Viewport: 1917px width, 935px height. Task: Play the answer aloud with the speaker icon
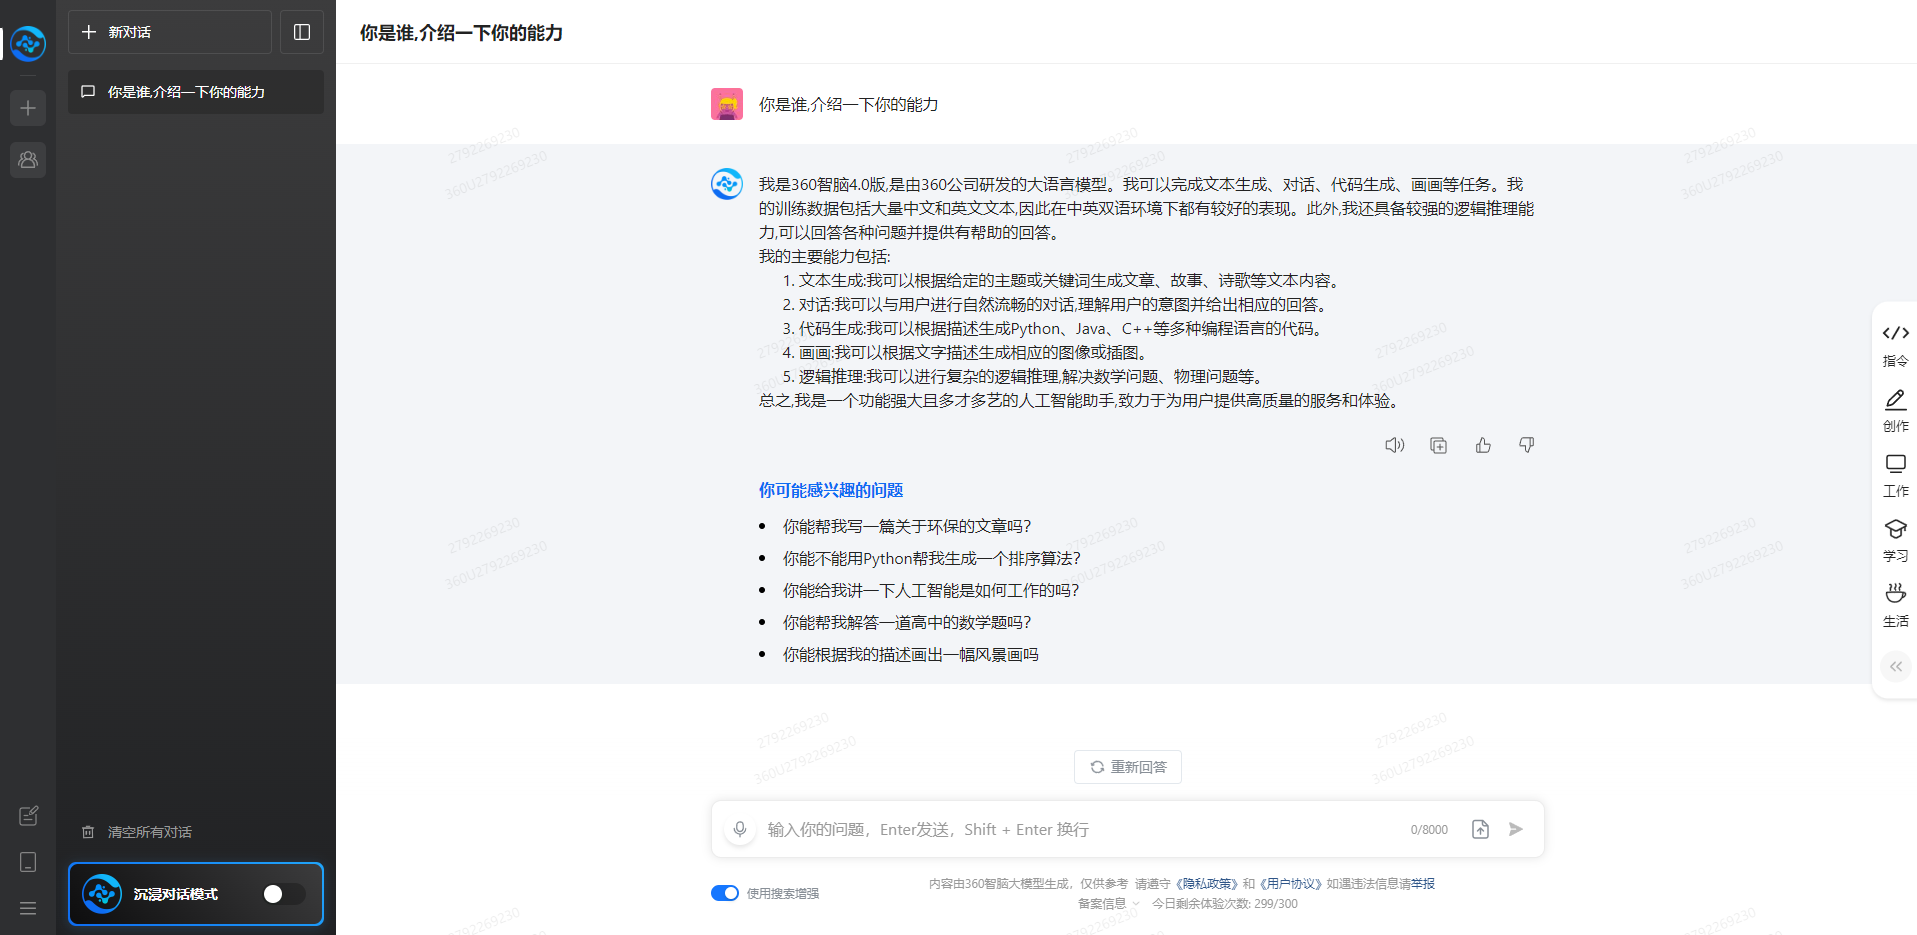point(1395,445)
